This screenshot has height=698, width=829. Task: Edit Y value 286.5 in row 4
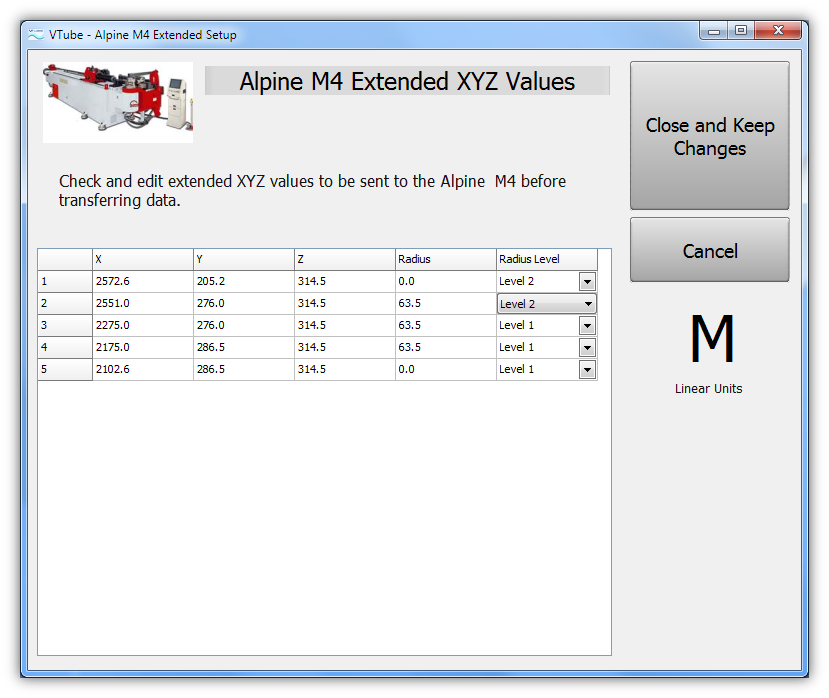pyautogui.click(x=243, y=348)
